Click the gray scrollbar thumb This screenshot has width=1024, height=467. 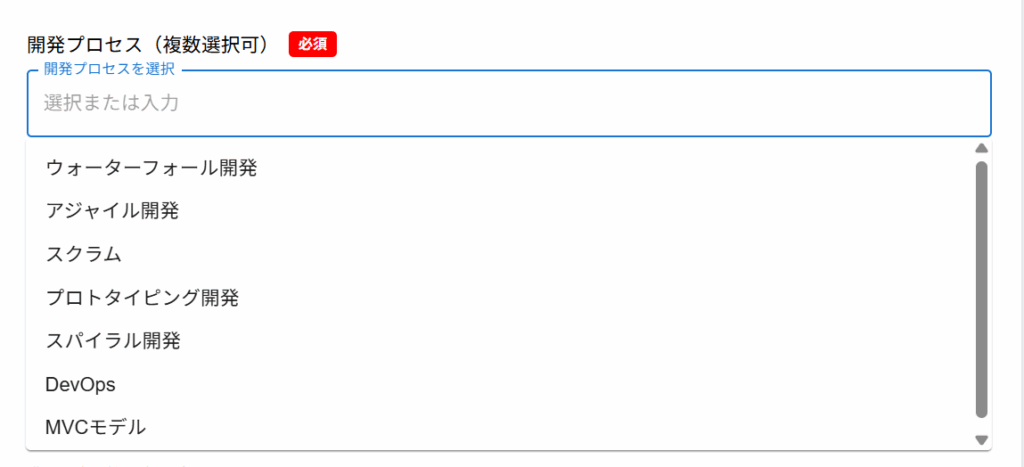(x=981, y=288)
